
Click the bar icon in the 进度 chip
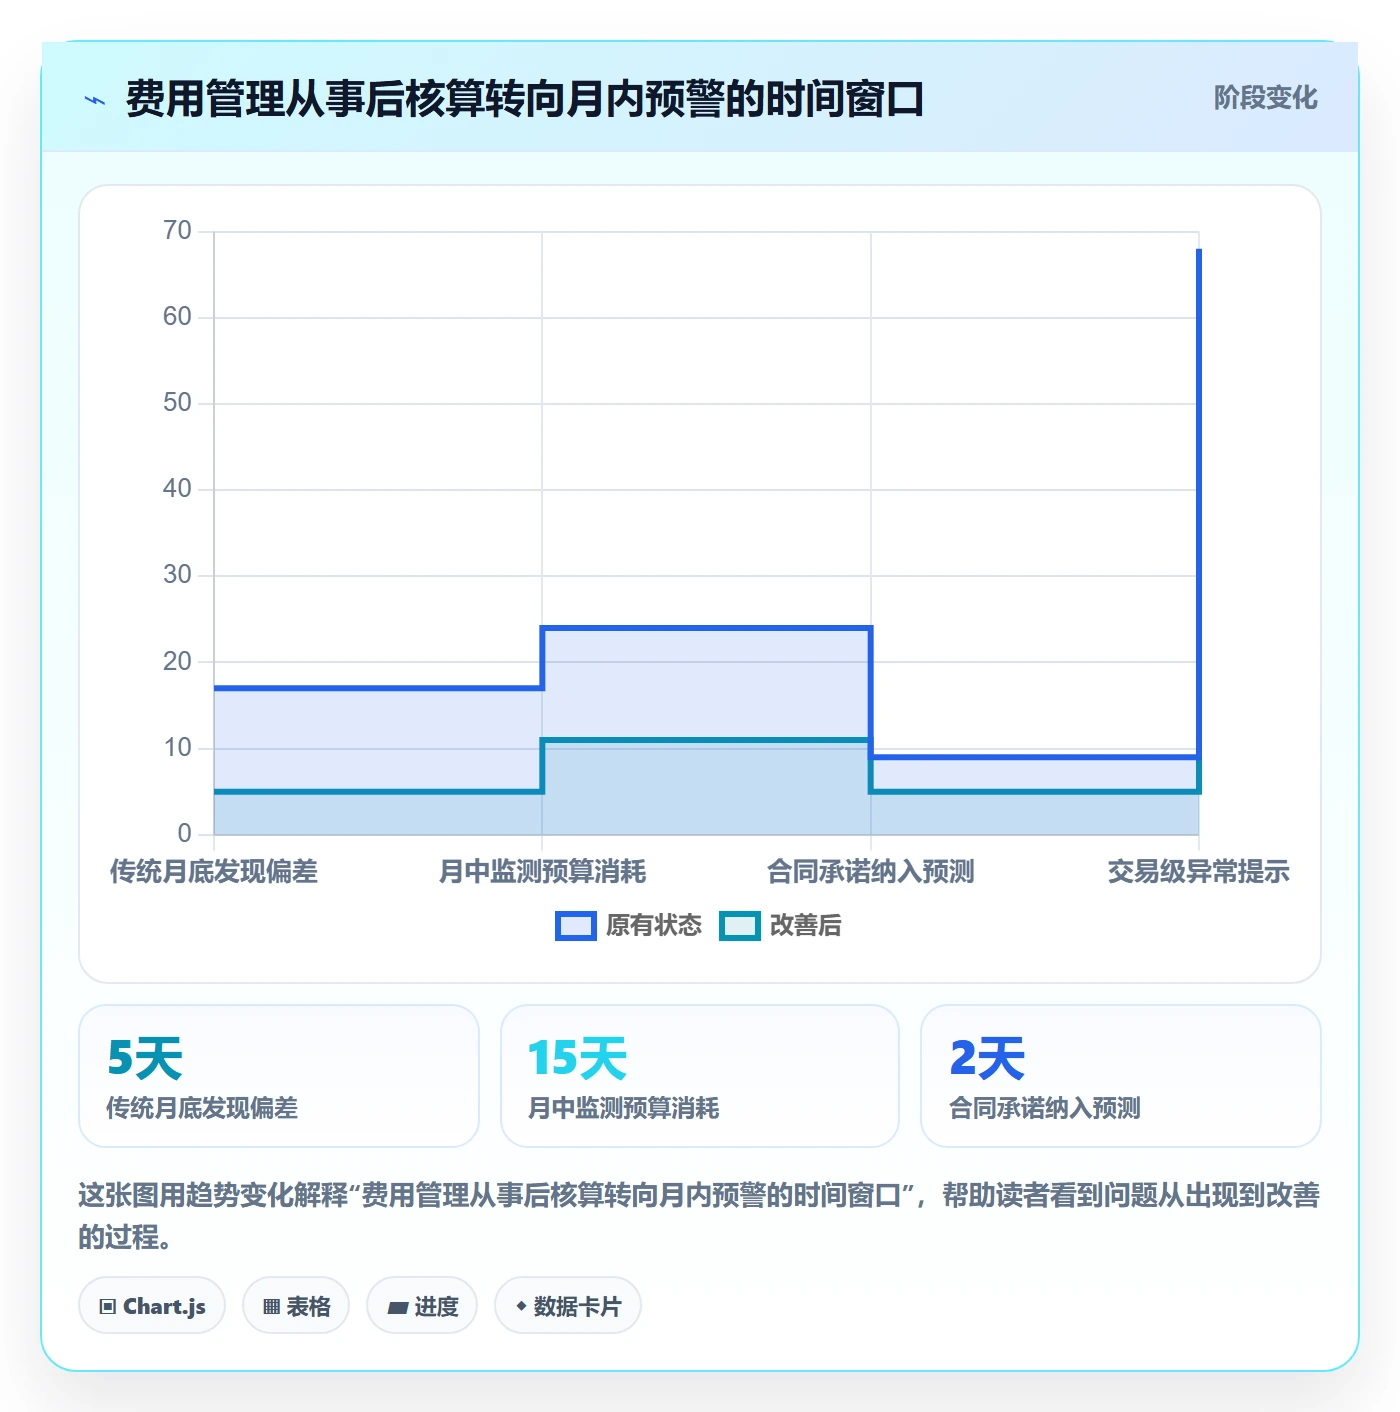point(398,1307)
